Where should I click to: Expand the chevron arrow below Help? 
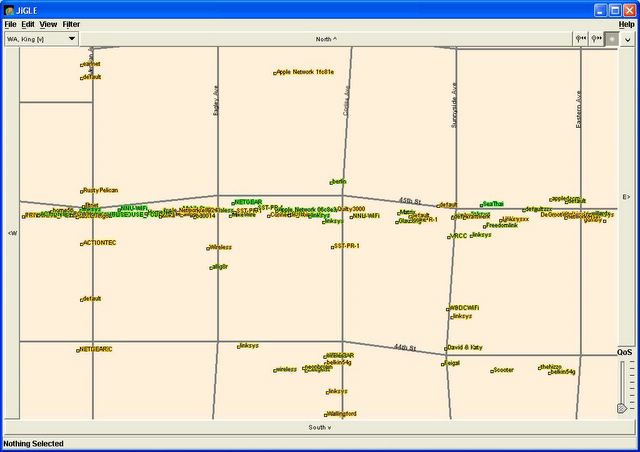point(627,39)
